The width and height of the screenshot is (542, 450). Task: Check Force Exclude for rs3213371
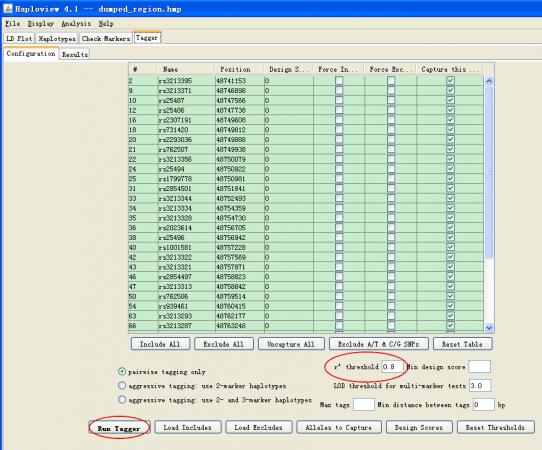click(x=391, y=90)
